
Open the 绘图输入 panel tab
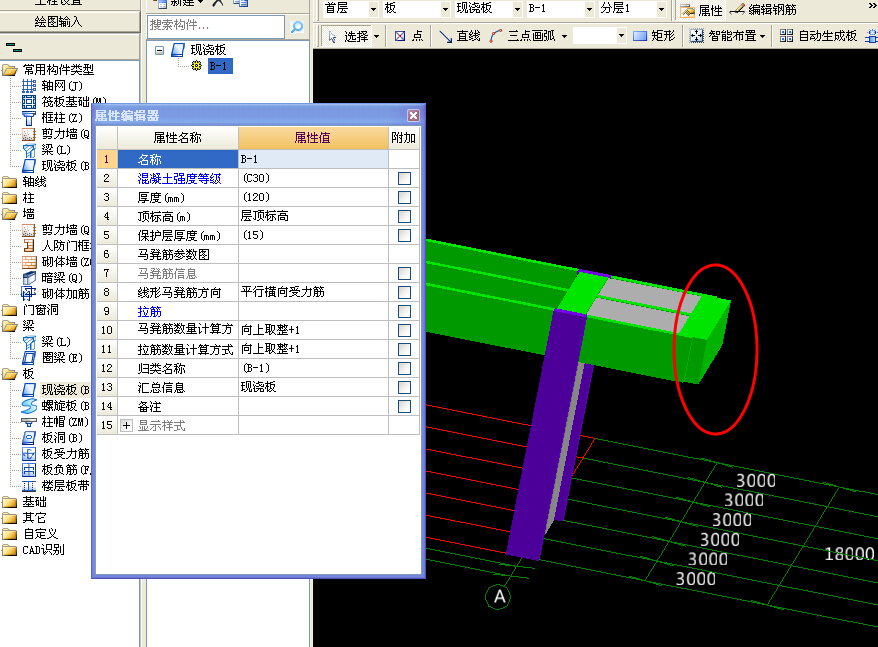[58, 22]
